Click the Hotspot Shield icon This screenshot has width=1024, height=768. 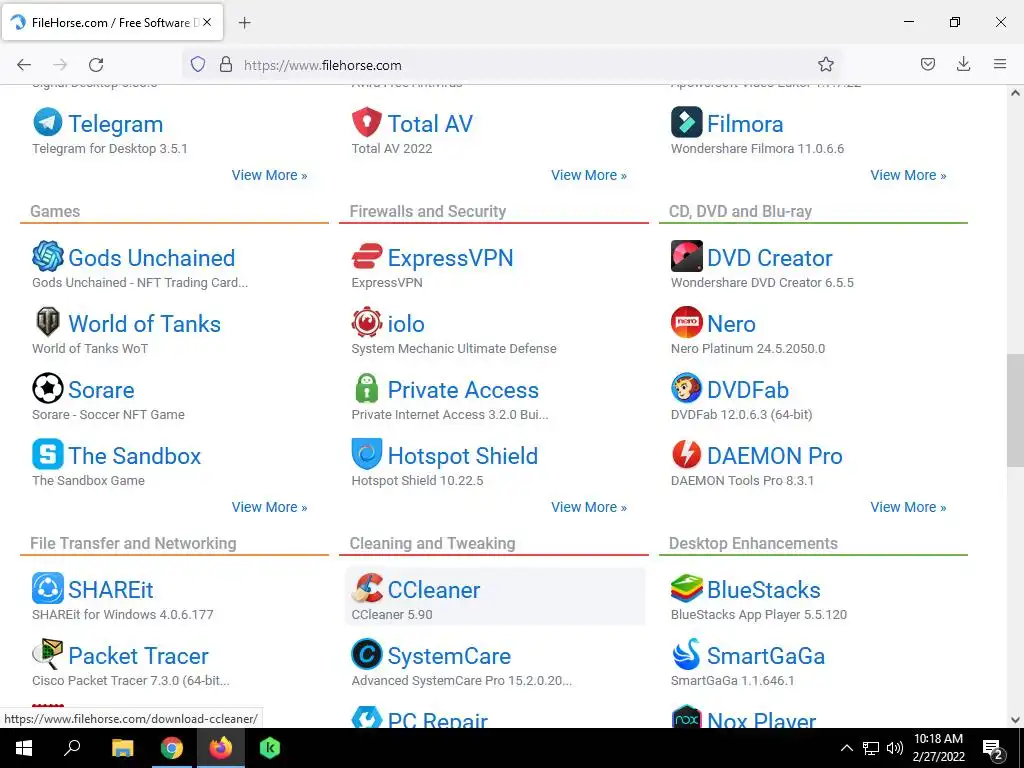pos(366,454)
